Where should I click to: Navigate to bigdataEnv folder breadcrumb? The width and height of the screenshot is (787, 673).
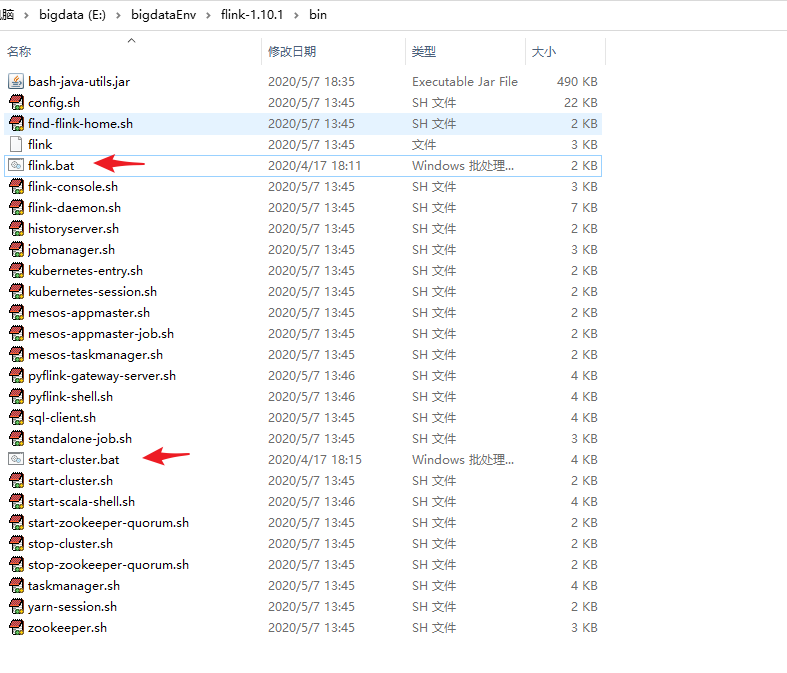coord(164,15)
